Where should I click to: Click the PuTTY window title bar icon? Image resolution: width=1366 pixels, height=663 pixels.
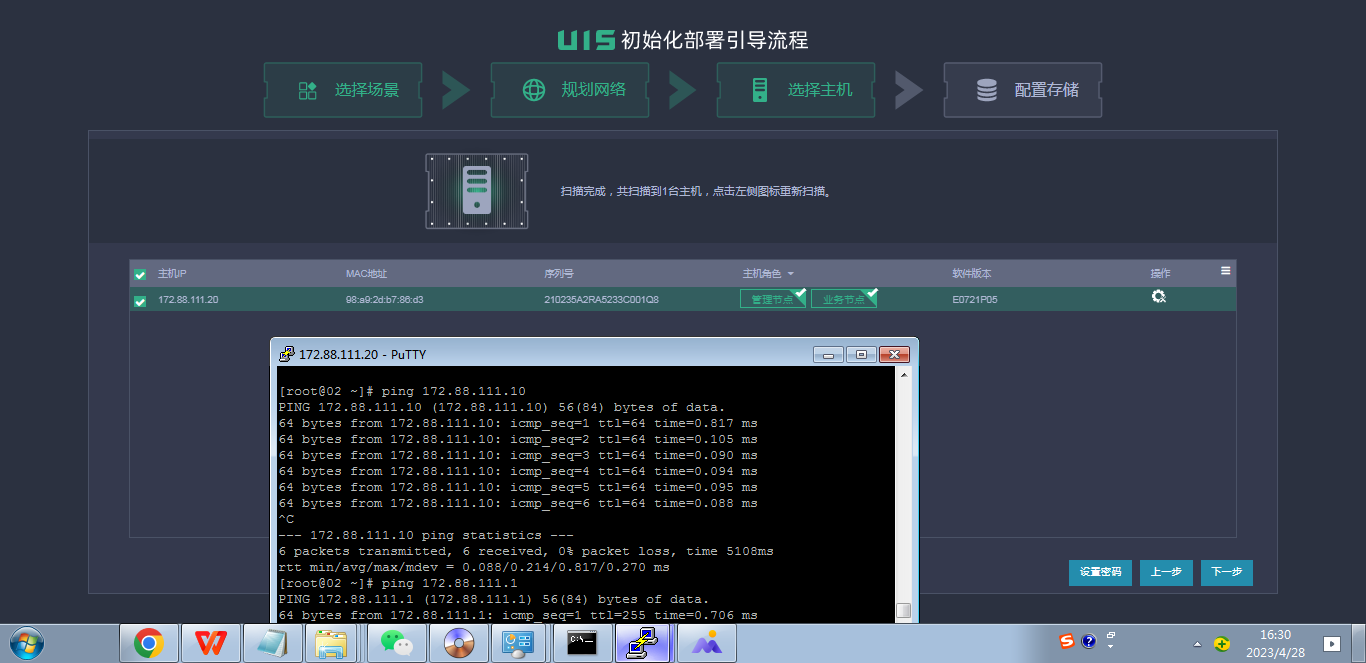(x=287, y=354)
